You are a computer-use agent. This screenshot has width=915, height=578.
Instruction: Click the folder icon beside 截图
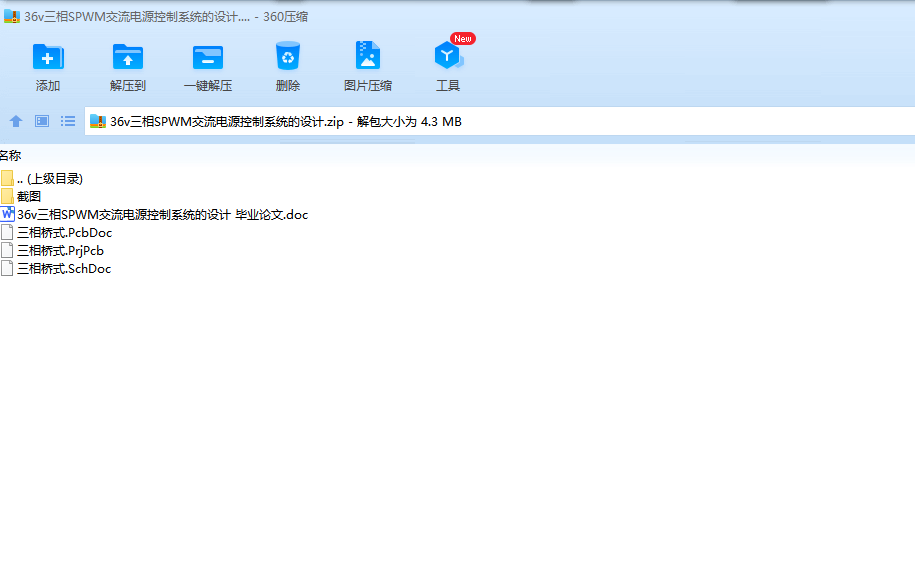click(x=7, y=196)
